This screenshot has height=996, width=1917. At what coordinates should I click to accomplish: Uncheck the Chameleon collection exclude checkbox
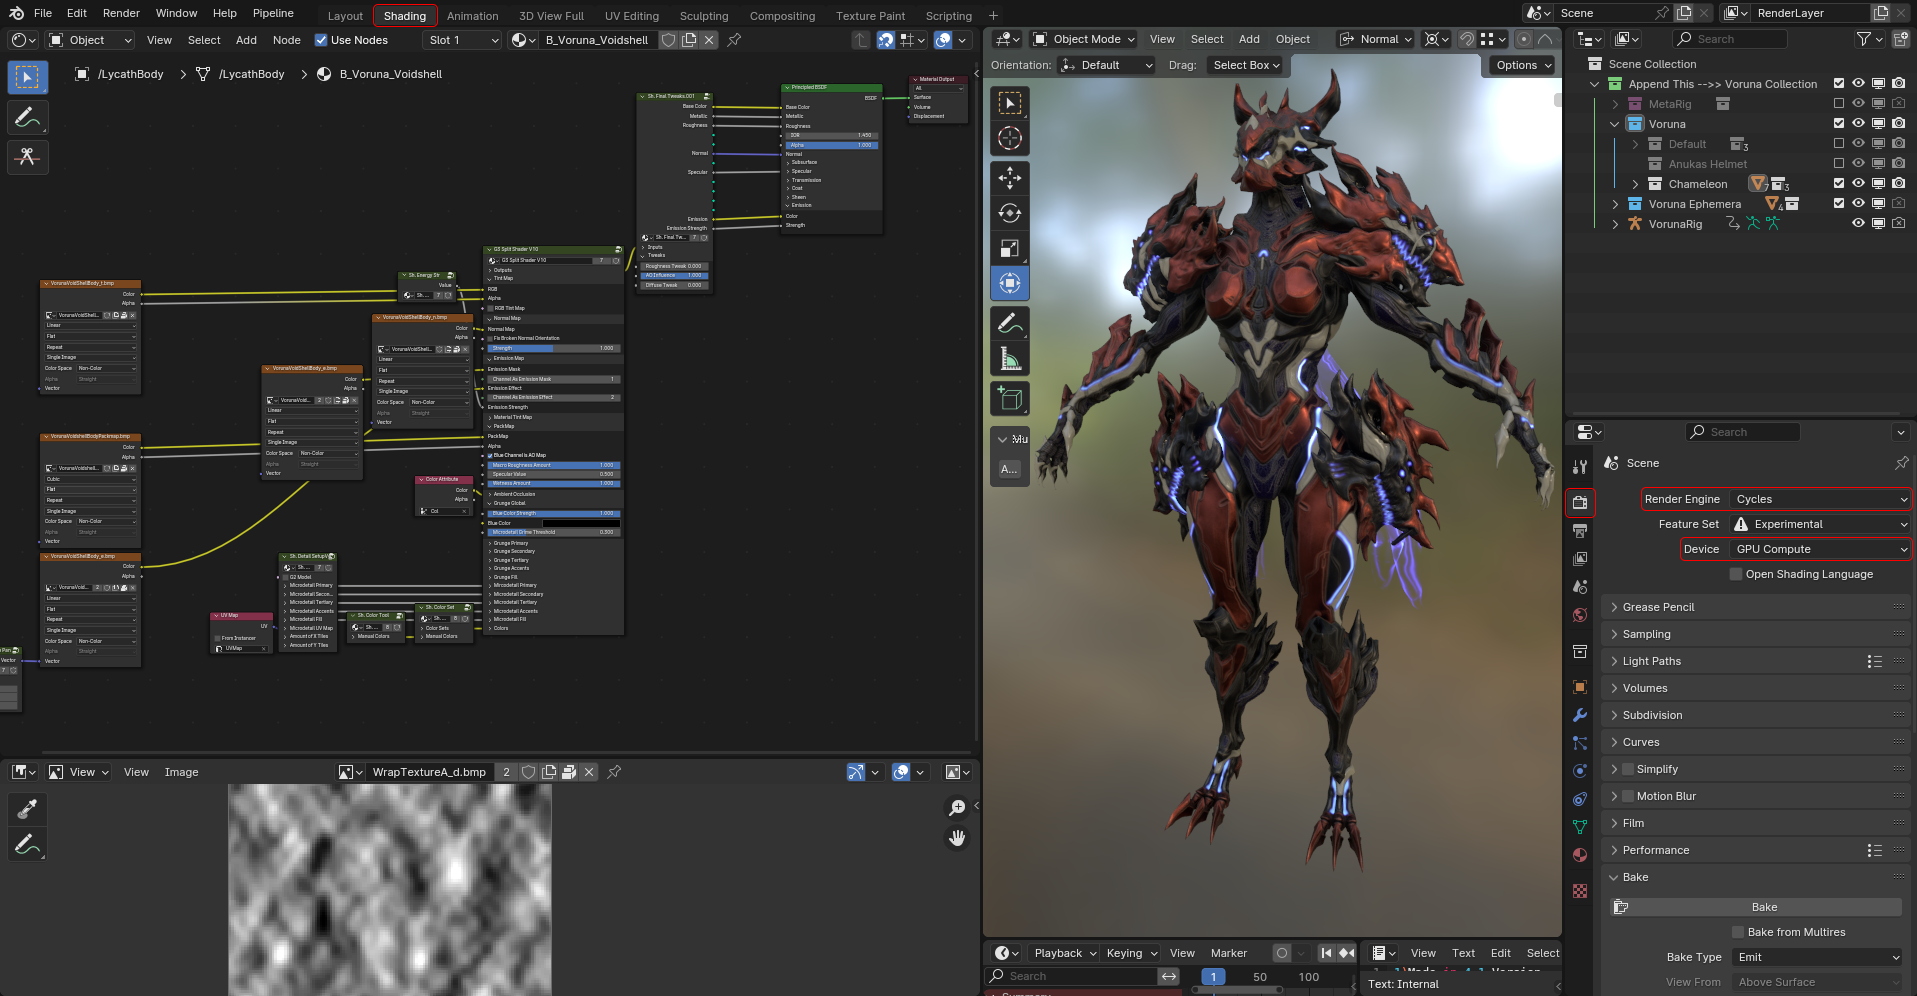(1838, 184)
